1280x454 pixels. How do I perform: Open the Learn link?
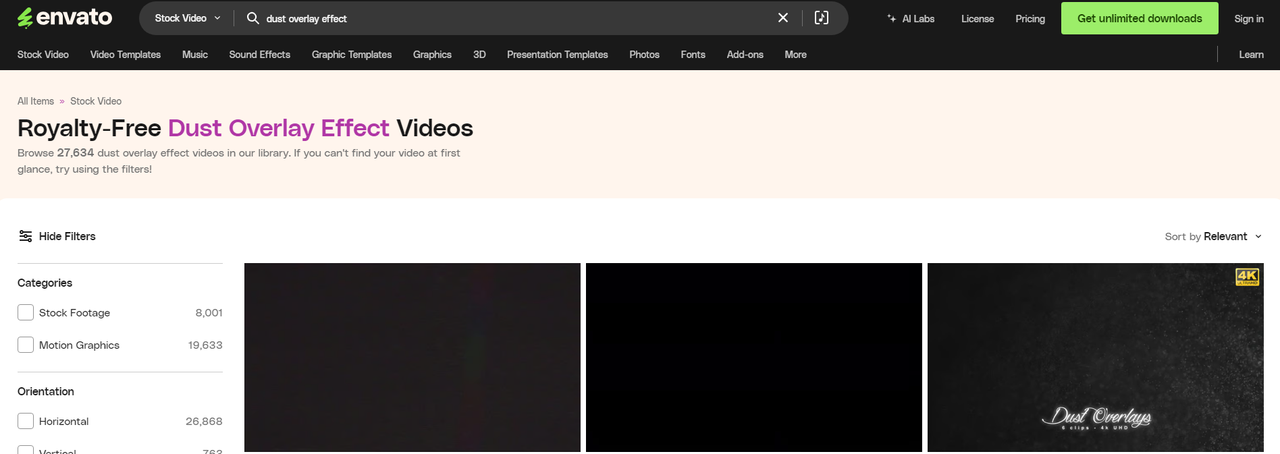coord(1251,55)
